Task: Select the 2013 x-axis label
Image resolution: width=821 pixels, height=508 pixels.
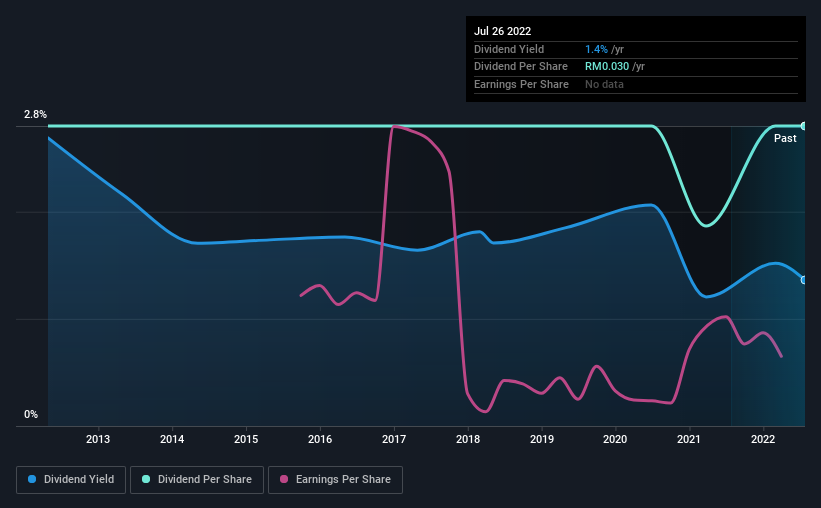Action: [x=98, y=439]
